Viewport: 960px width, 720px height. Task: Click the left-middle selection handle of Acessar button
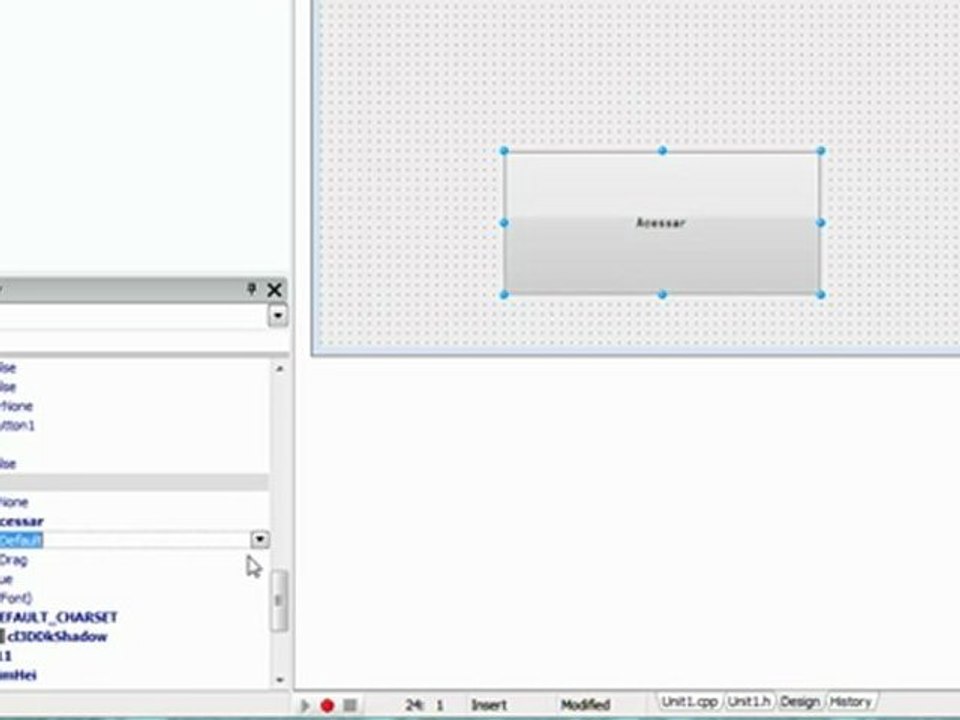pos(504,223)
